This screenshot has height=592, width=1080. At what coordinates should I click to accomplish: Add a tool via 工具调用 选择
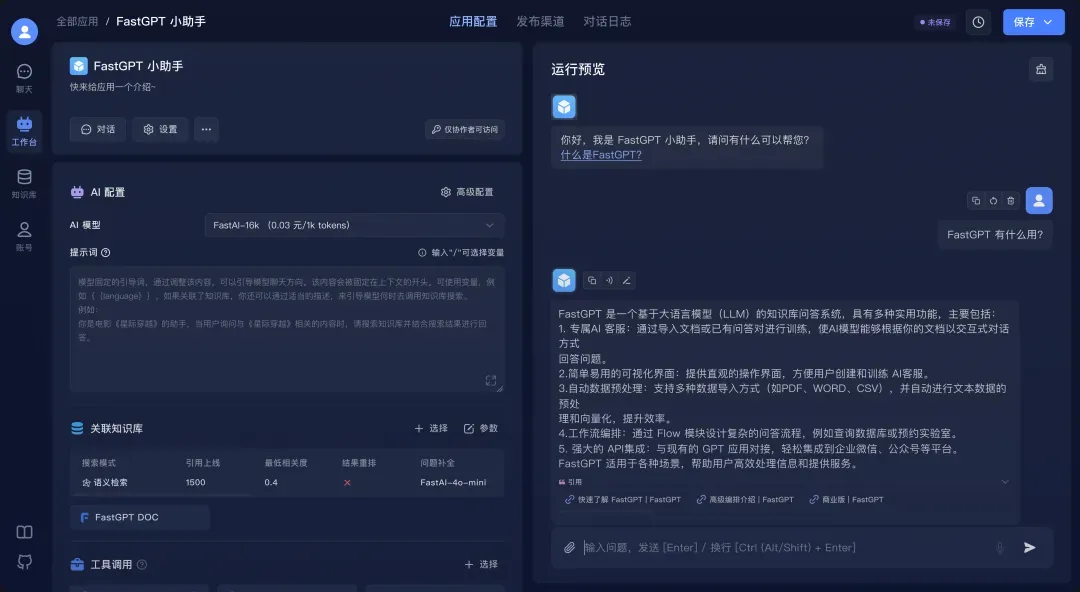coord(481,564)
